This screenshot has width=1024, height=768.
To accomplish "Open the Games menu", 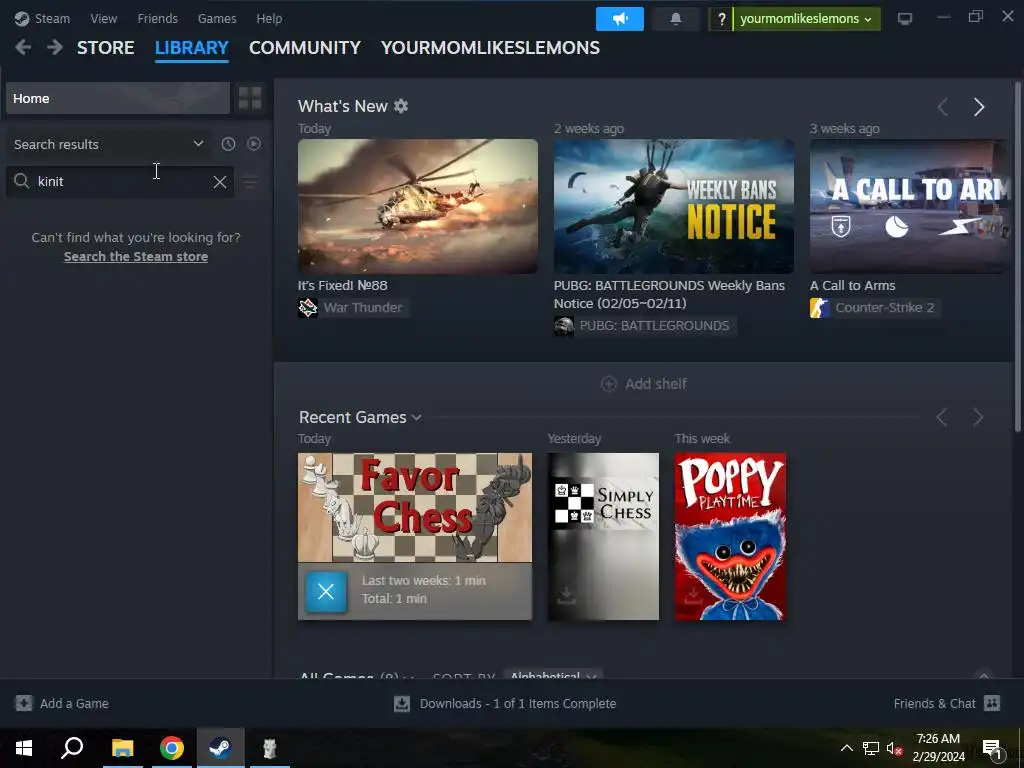I will coord(217,18).
